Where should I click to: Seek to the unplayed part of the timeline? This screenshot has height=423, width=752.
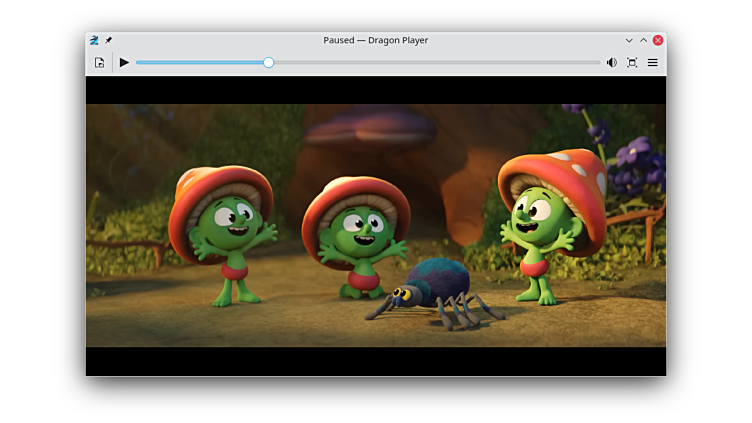430,62
